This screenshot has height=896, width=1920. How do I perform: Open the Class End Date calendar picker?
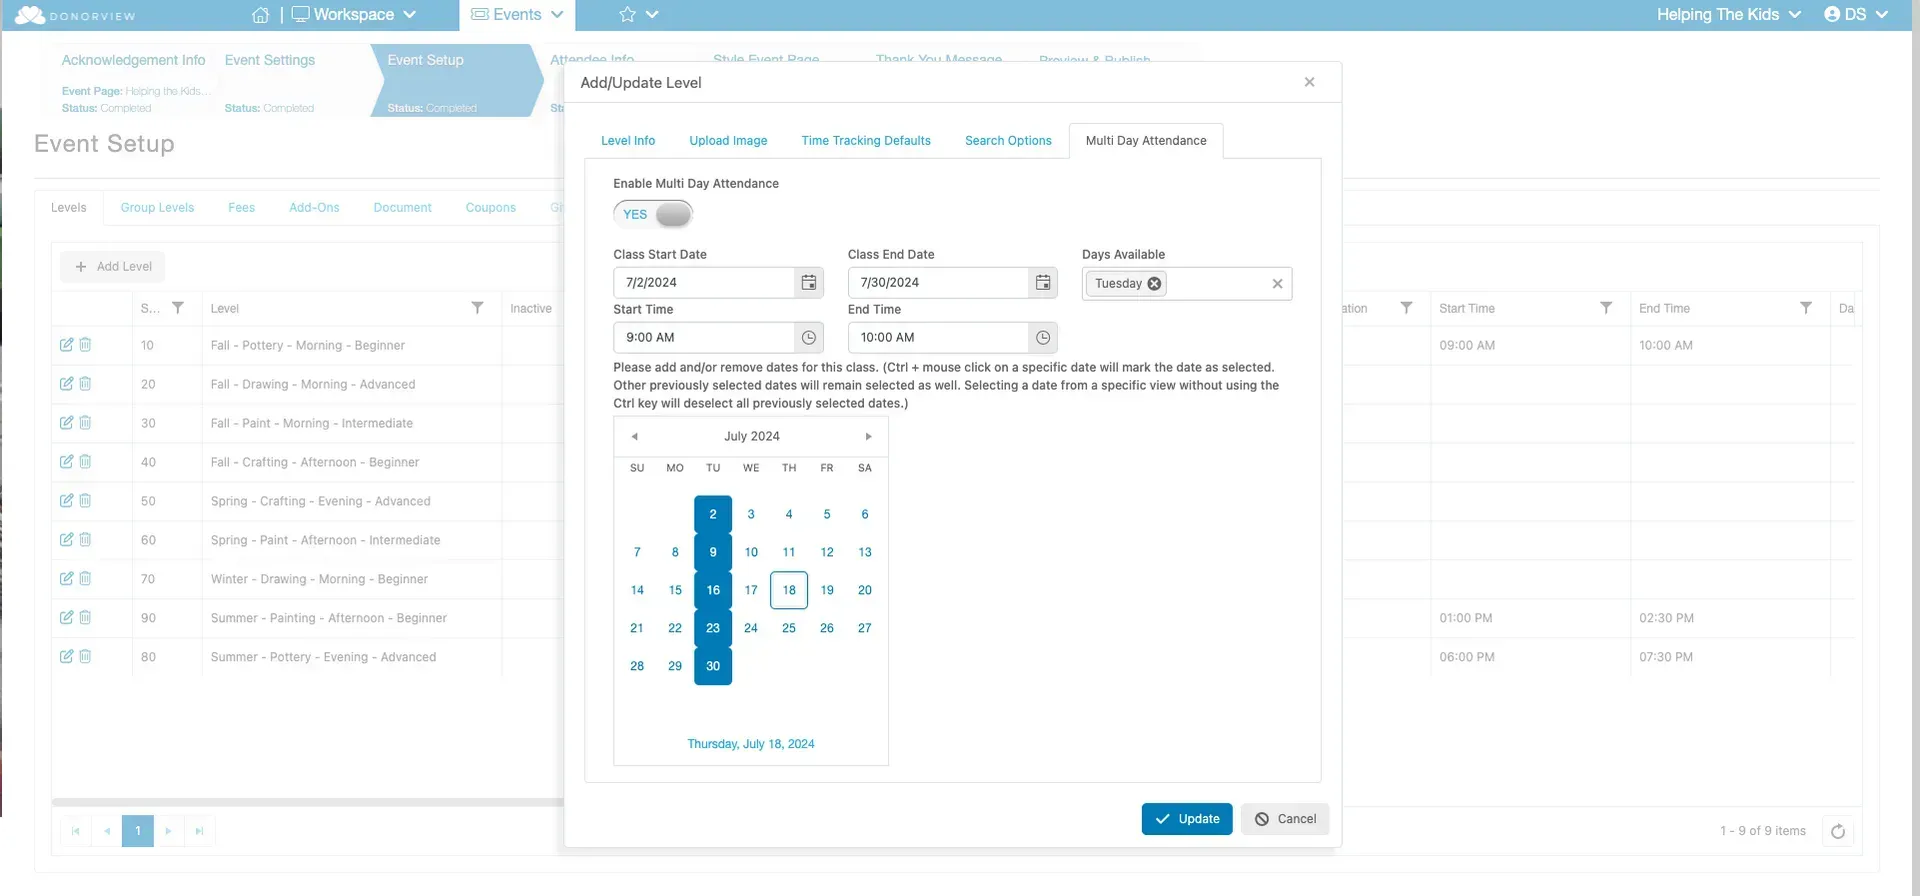click(1043, 283)
